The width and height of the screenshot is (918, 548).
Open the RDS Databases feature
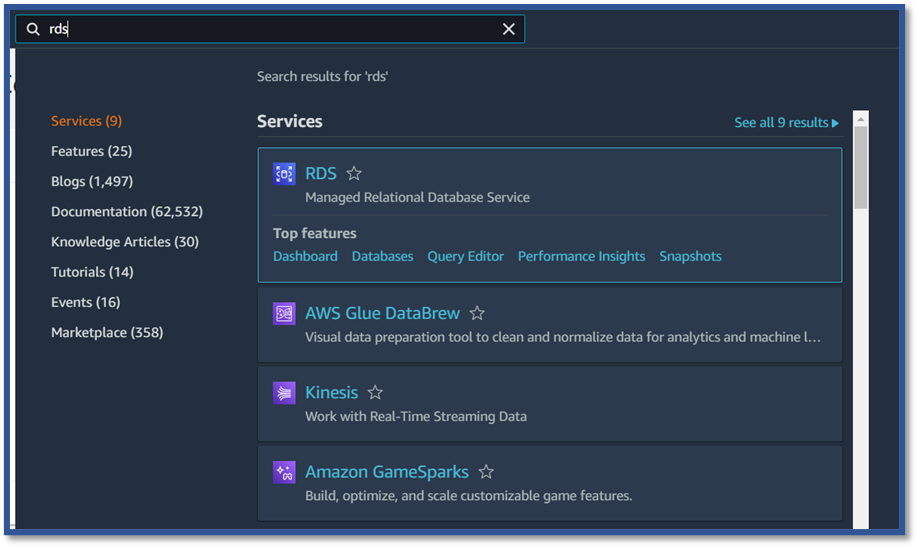pos(382,256)
